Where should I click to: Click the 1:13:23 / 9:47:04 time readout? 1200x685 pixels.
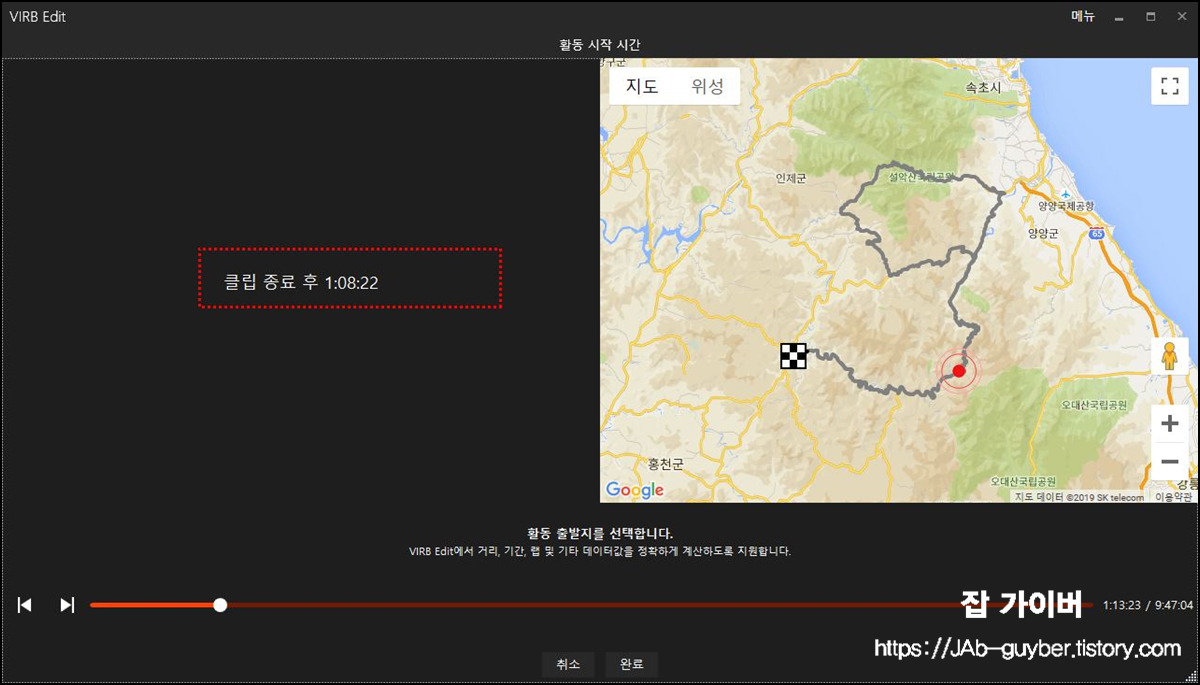pos(1148,606)
